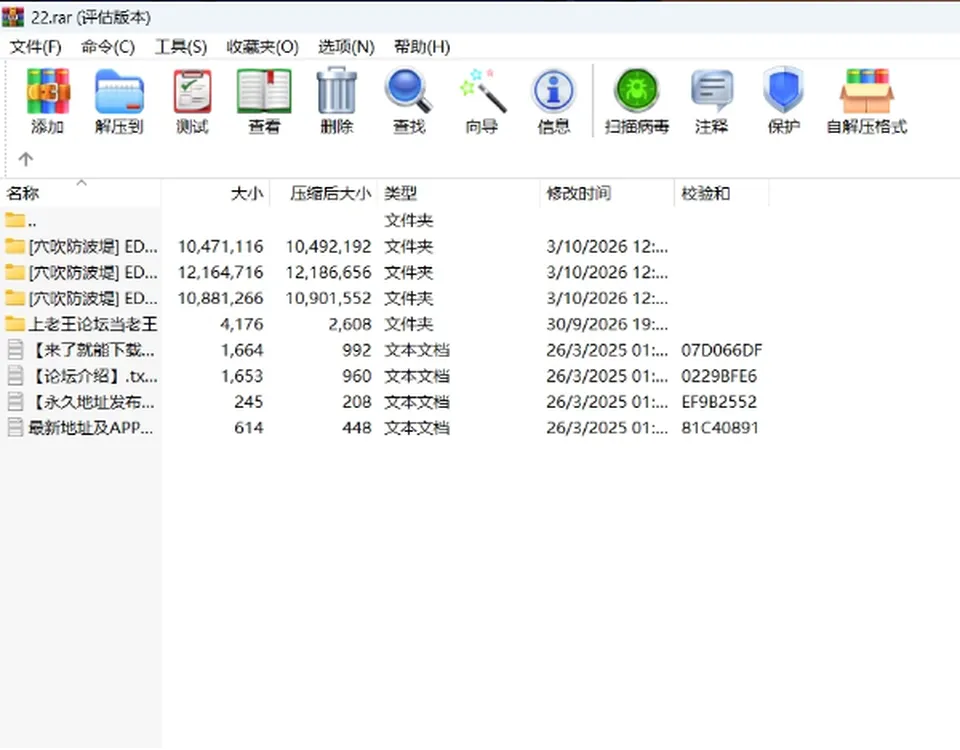Click the parent folder '..' icon
This screenshot has height=750, width=960.
coord(15,219)
